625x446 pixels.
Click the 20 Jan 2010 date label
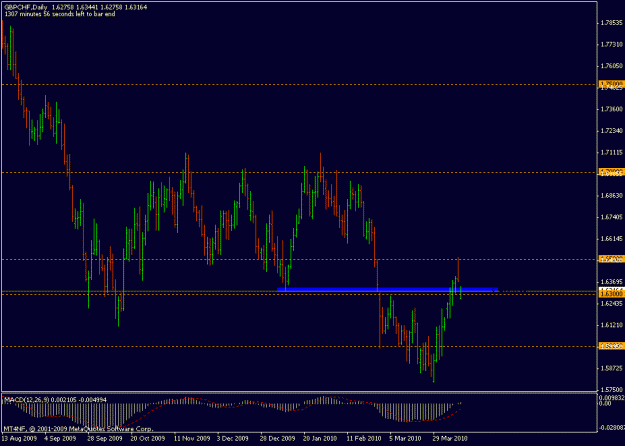[x=320, y=439]
